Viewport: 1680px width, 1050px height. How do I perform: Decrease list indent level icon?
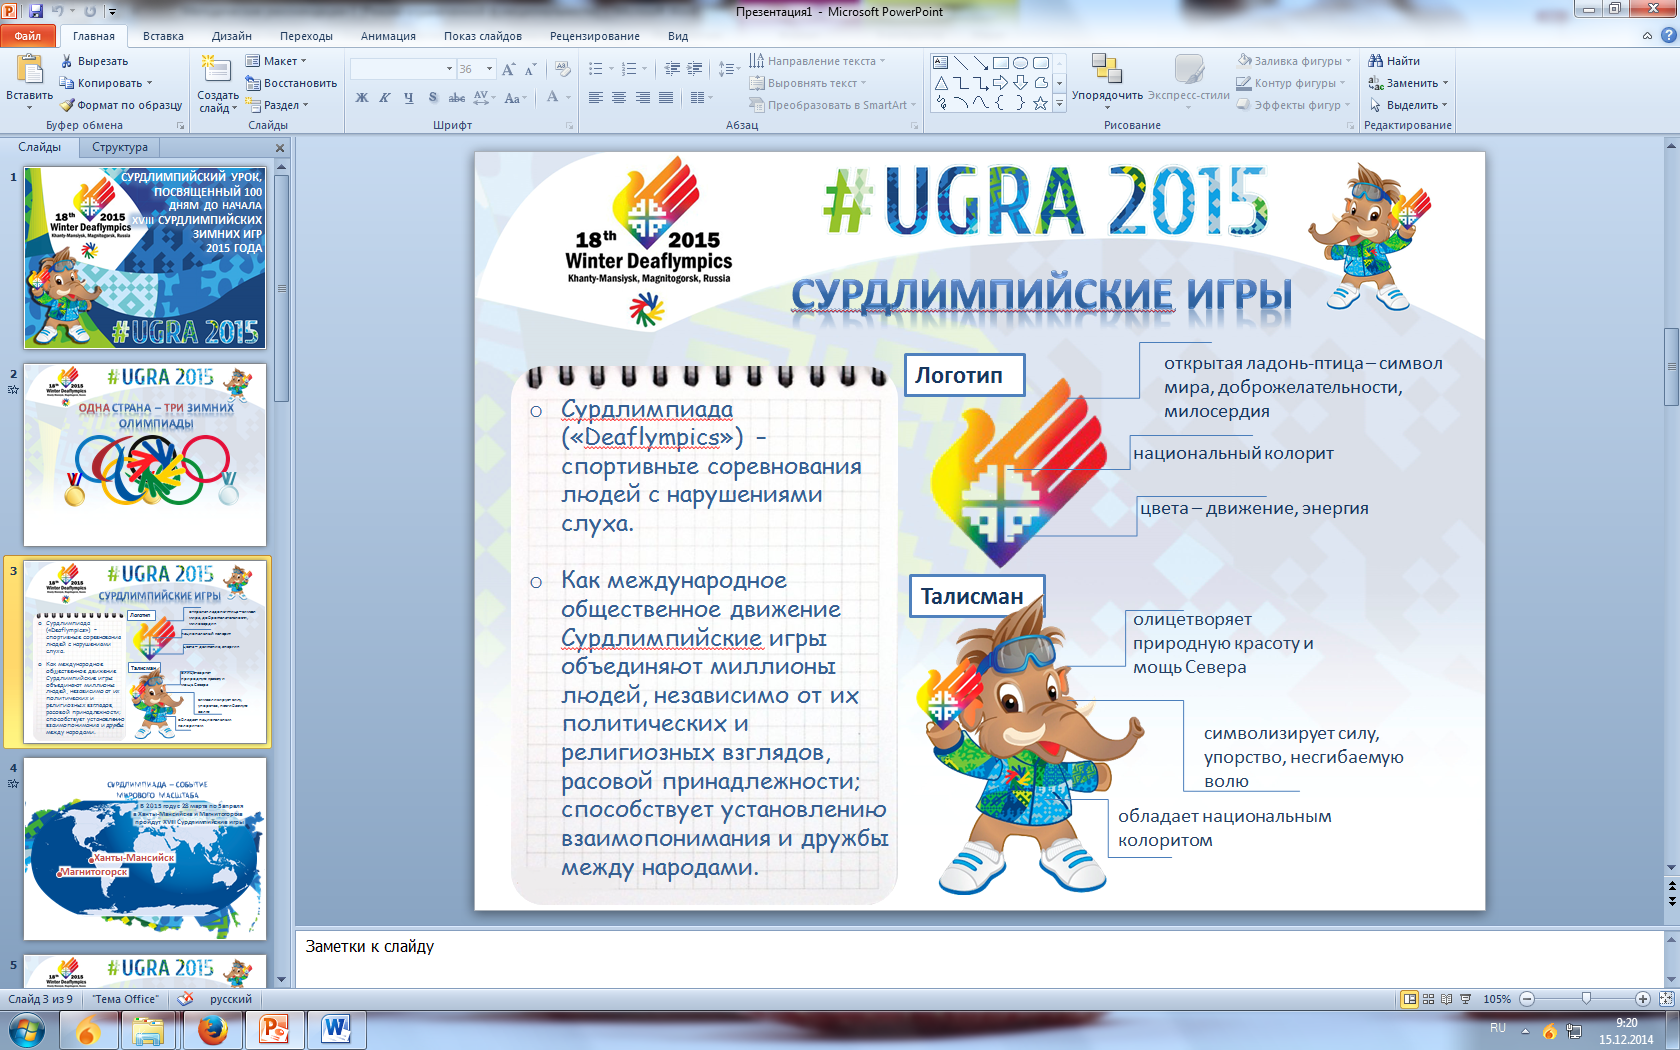click(x=672, y=69)
